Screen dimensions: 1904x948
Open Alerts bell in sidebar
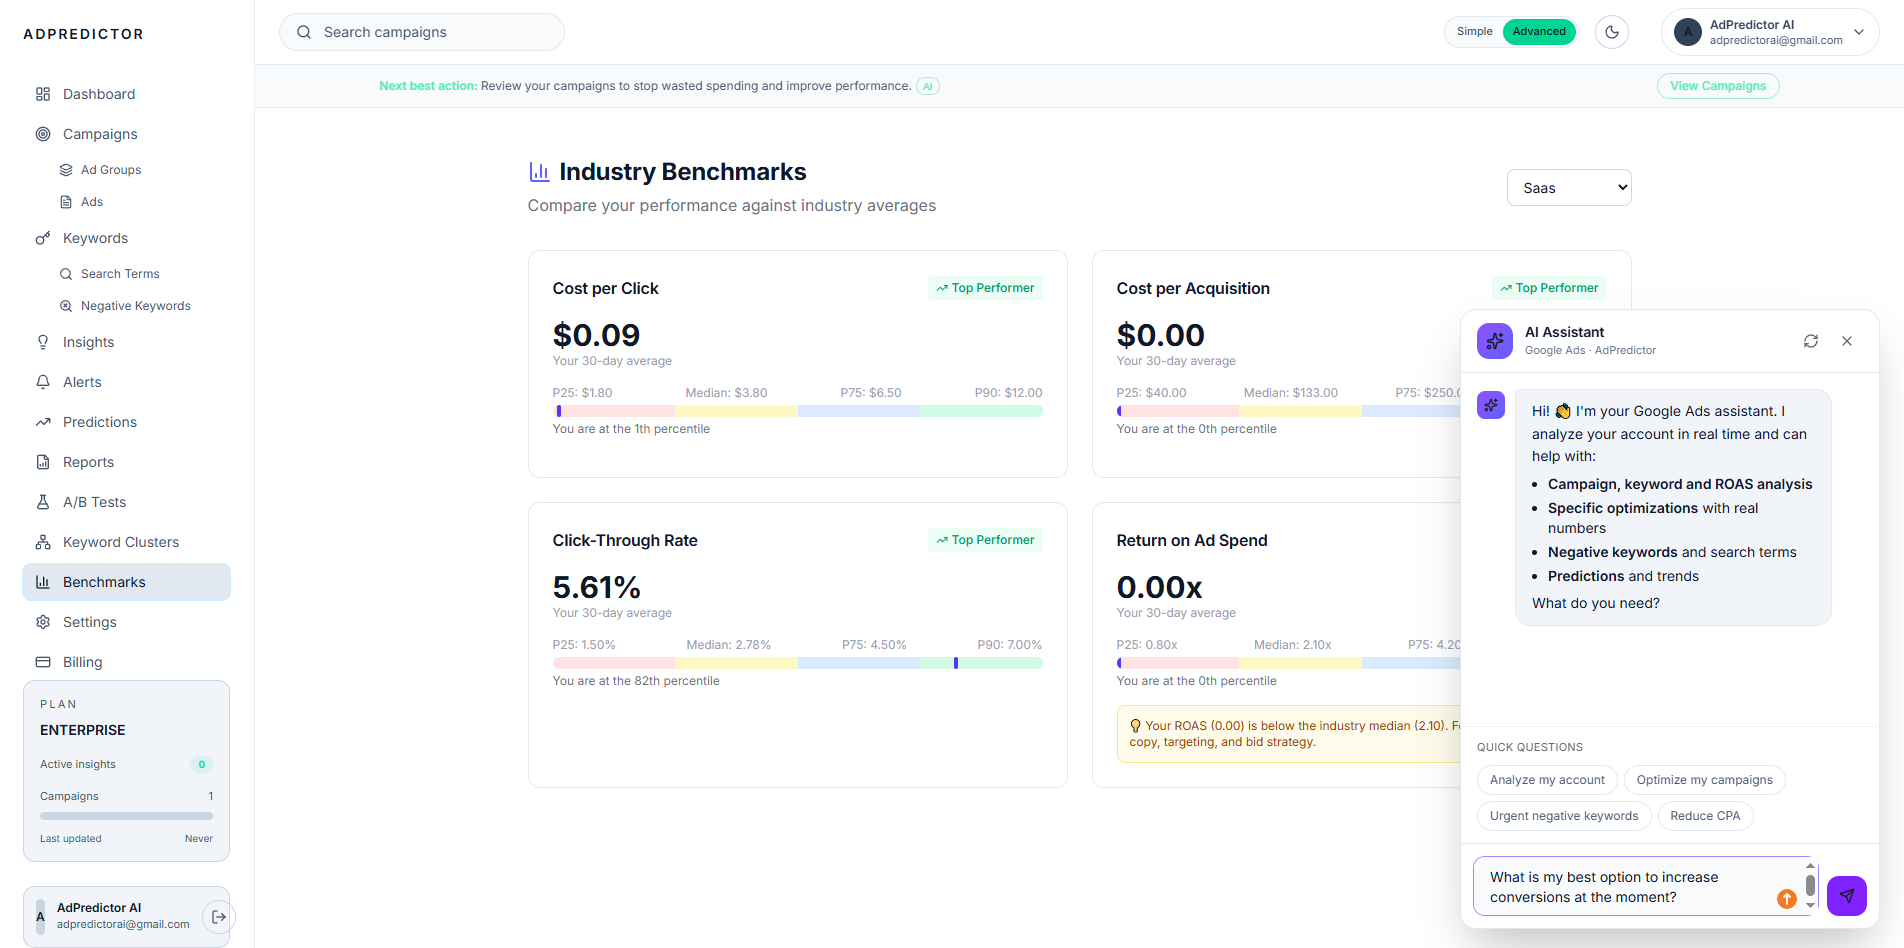tap(82, 382)
